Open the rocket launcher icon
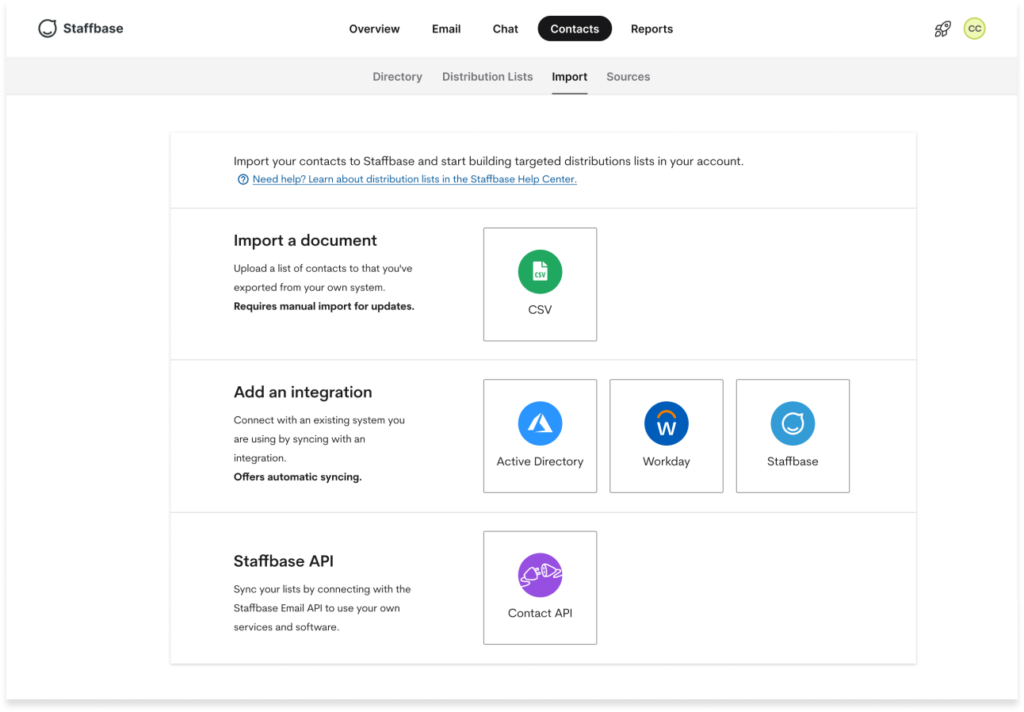Image resolution: width=1024 pixels, height=712 pixels. coord(941,29)
